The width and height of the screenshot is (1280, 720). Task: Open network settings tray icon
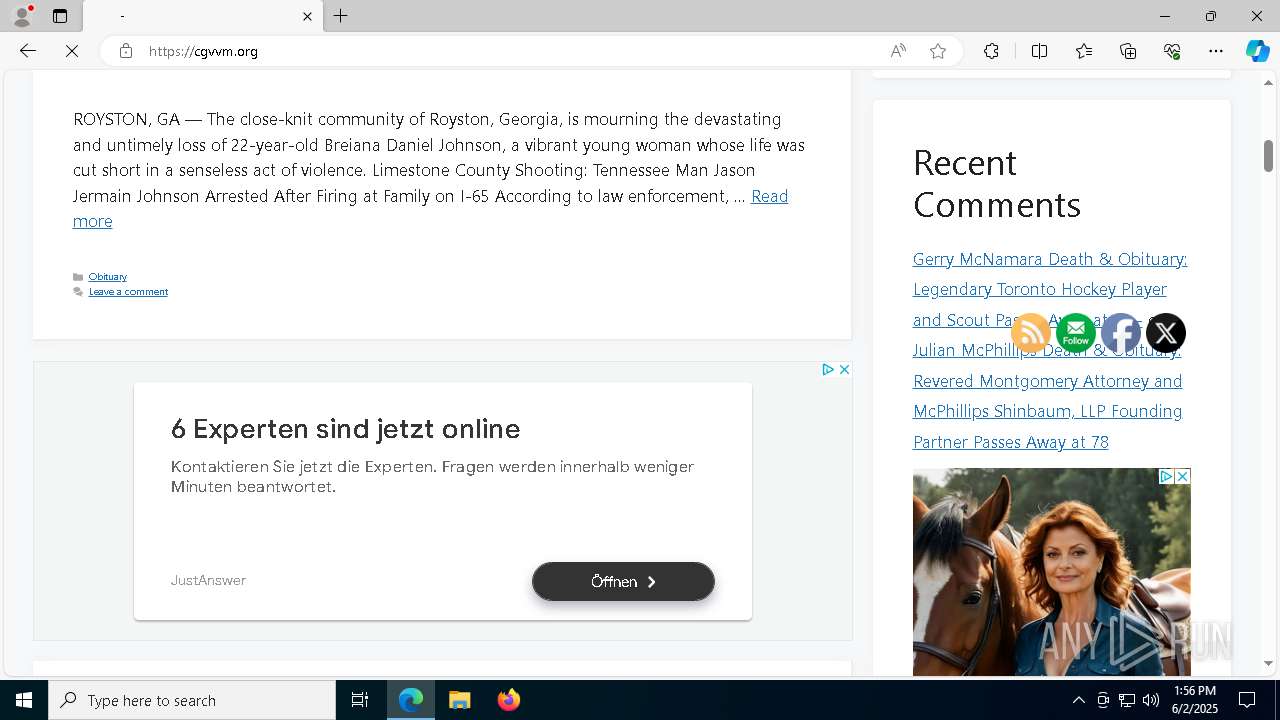point(1127,700)
